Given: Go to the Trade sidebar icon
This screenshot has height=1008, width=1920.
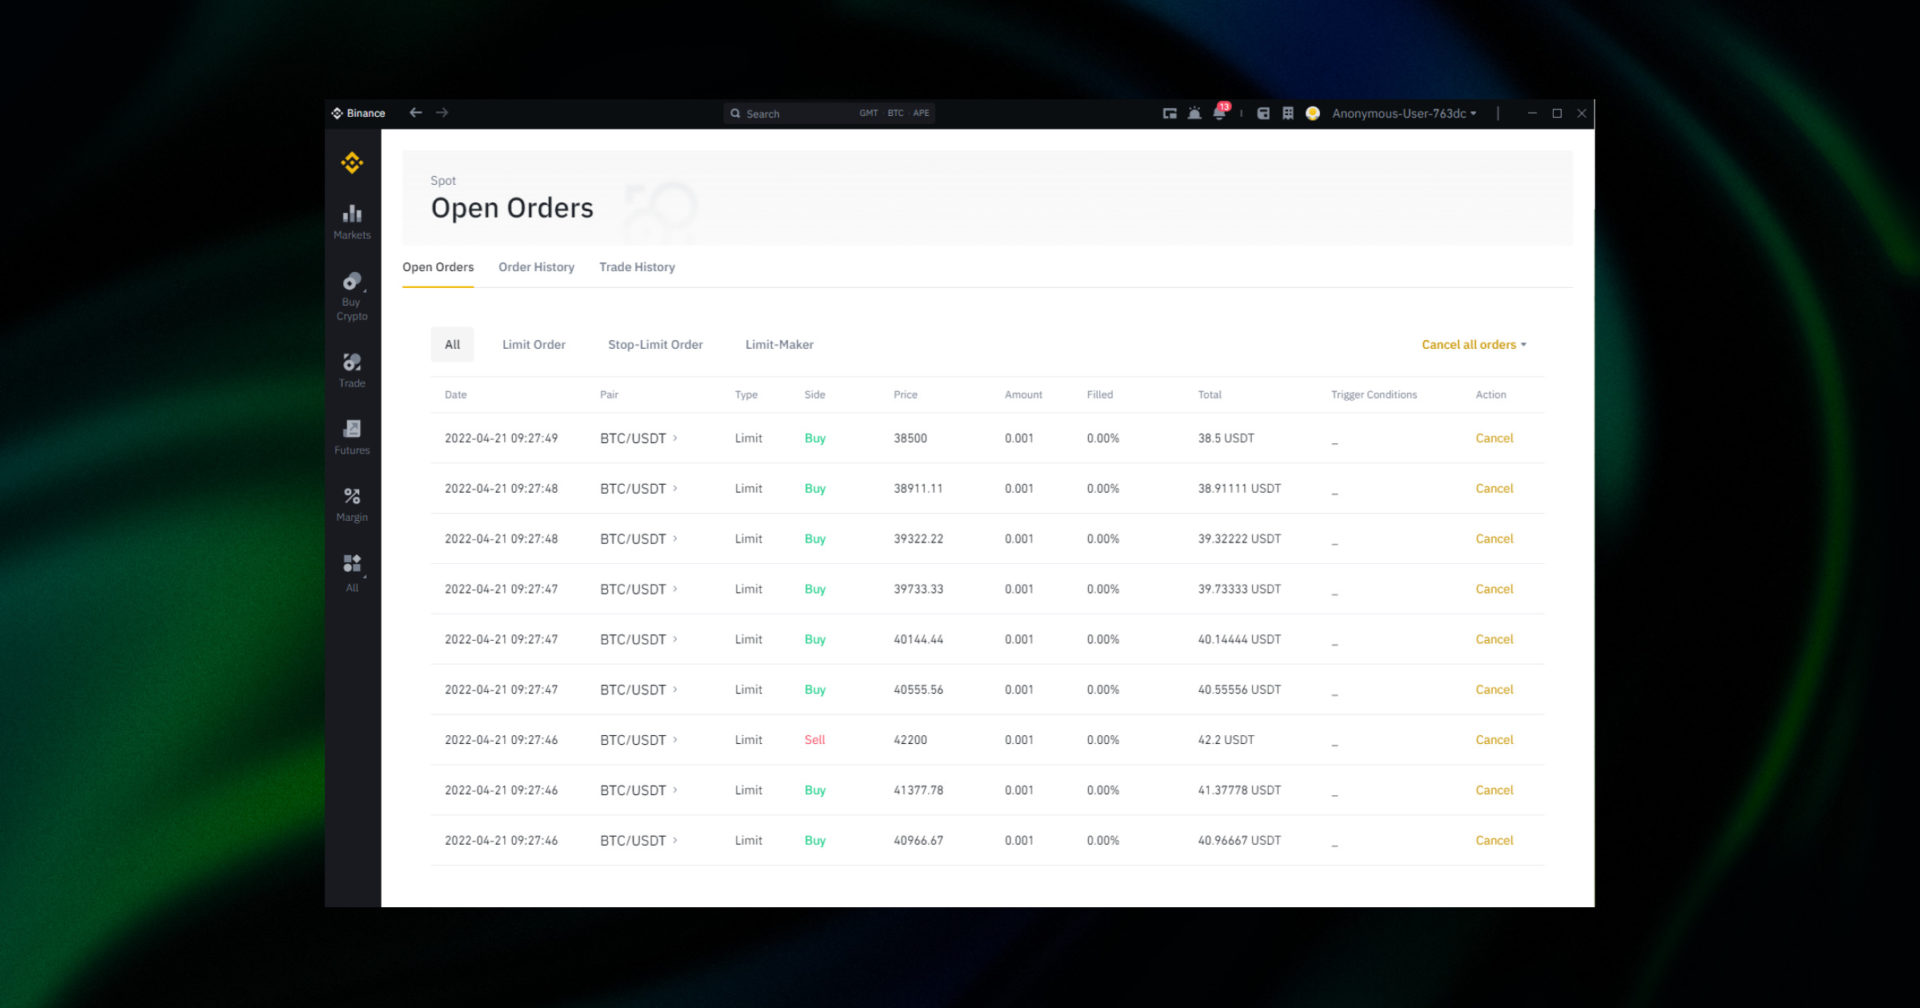Looking at the screenshot, I should pos(352,369).
